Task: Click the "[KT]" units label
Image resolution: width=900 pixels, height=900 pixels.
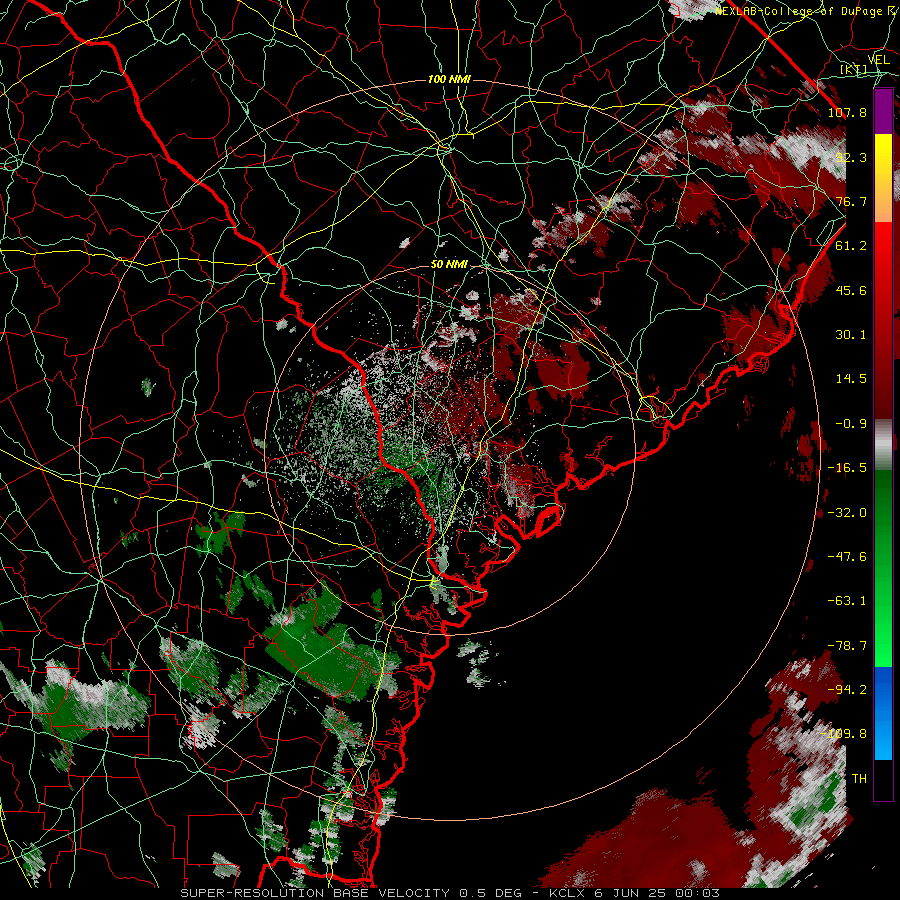Action: (x=854, y=70)
